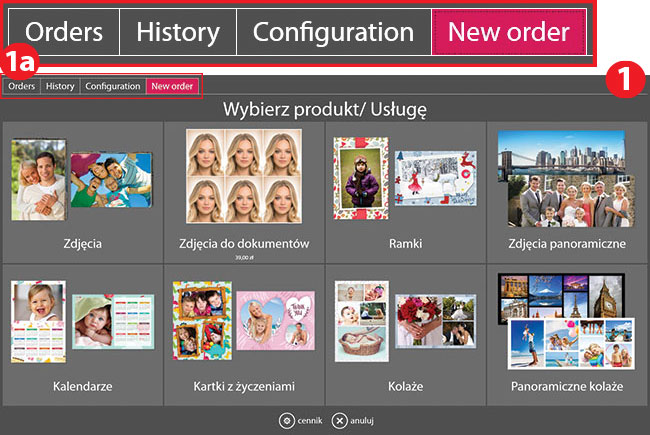Click the enlarged Configuration tab in the callout
The image size is (650, 435).
click(x=333, y=32)
